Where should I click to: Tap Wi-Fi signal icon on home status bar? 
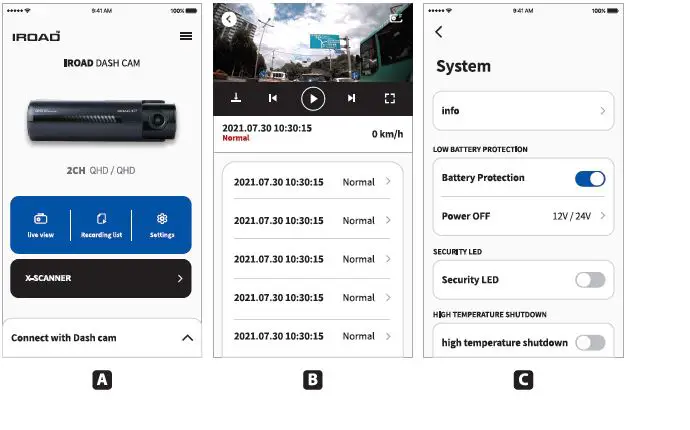tap(28, 11)
